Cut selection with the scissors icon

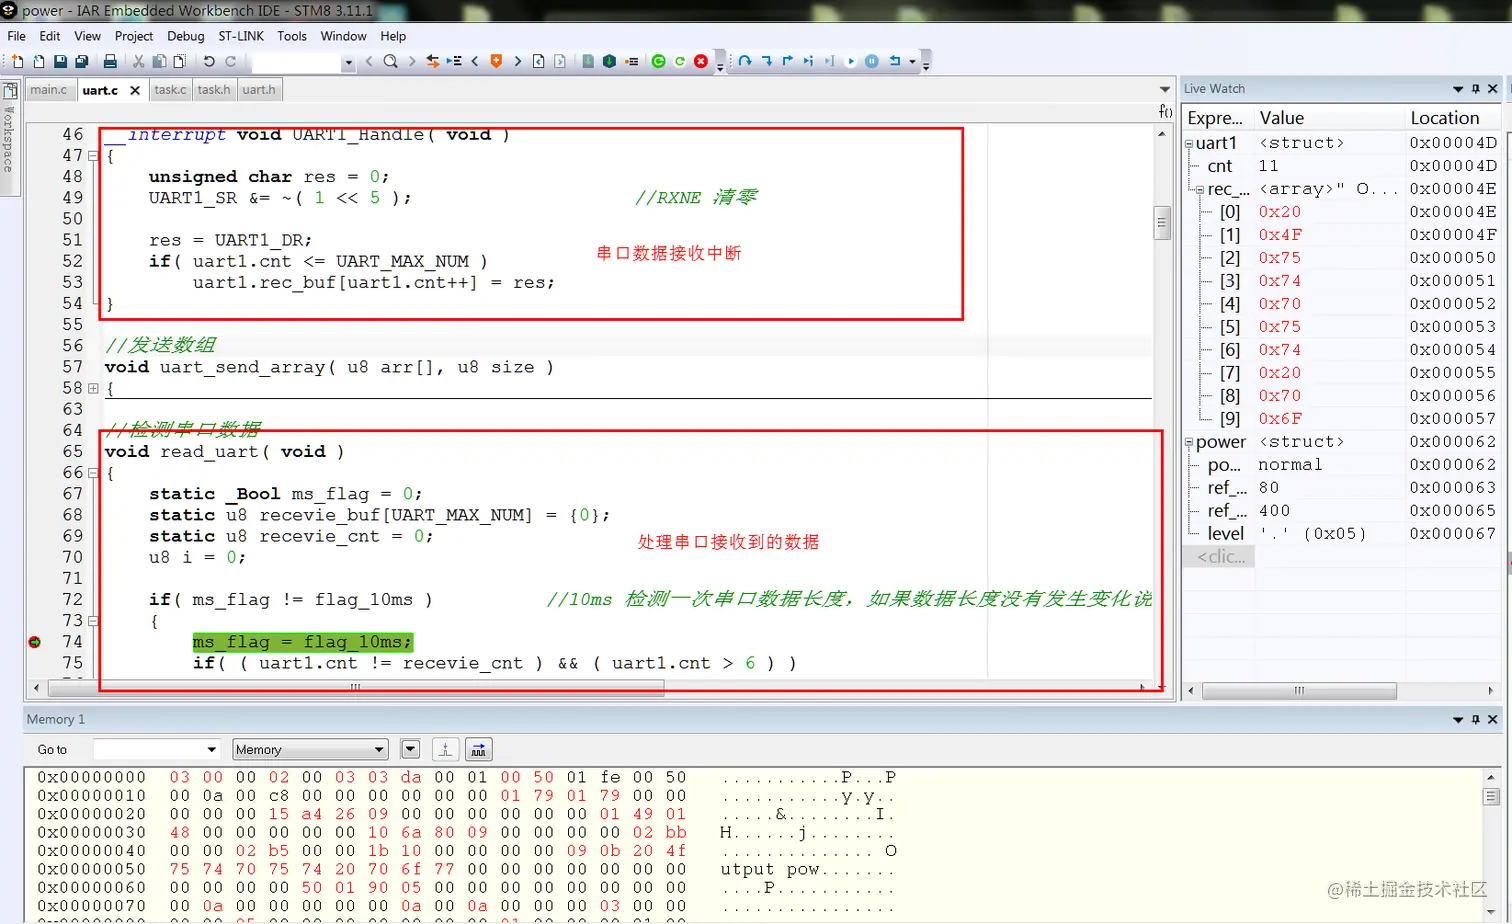click(138, 62)
